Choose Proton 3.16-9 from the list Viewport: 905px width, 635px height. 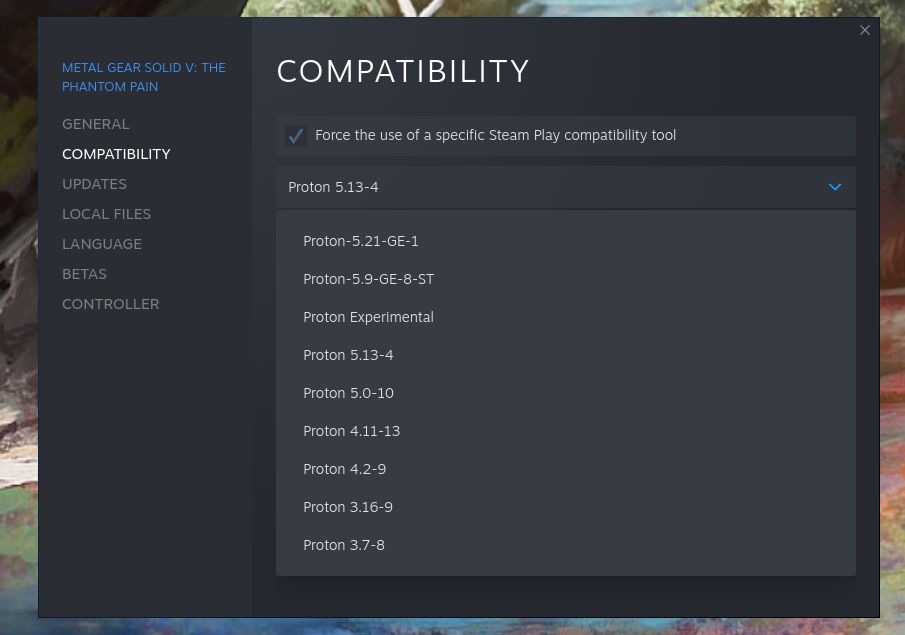tap(347, 507)
